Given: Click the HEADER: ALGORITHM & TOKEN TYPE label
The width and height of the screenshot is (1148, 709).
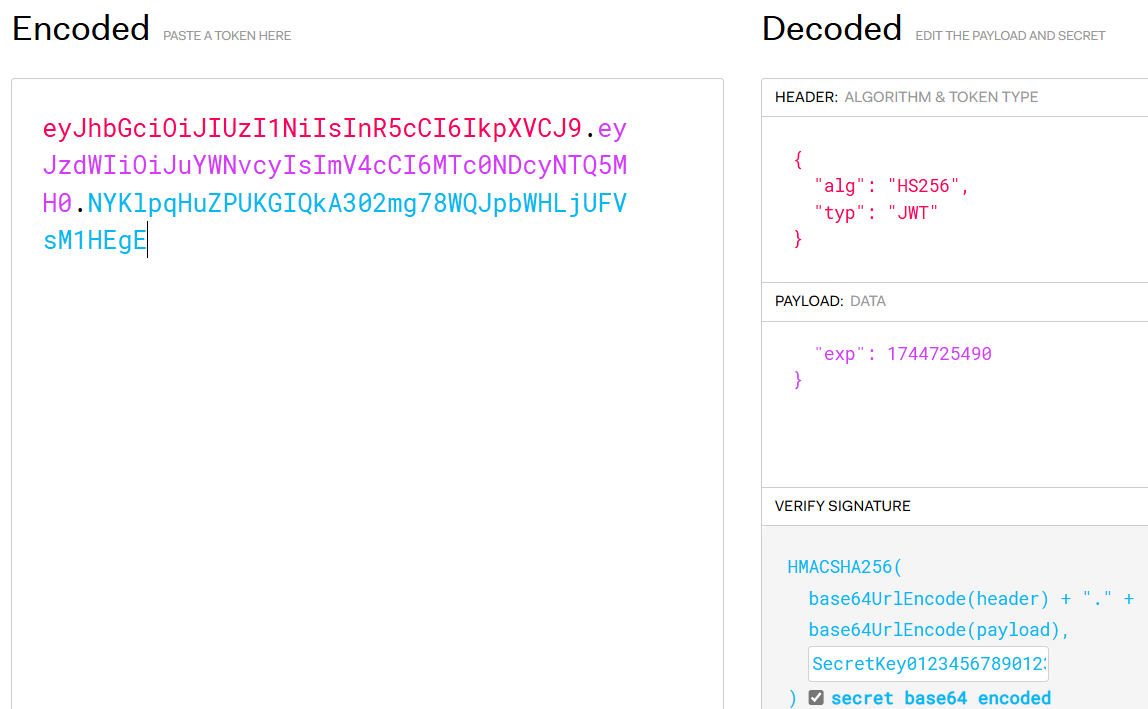Looking at the screenshot, I should 906,97.
